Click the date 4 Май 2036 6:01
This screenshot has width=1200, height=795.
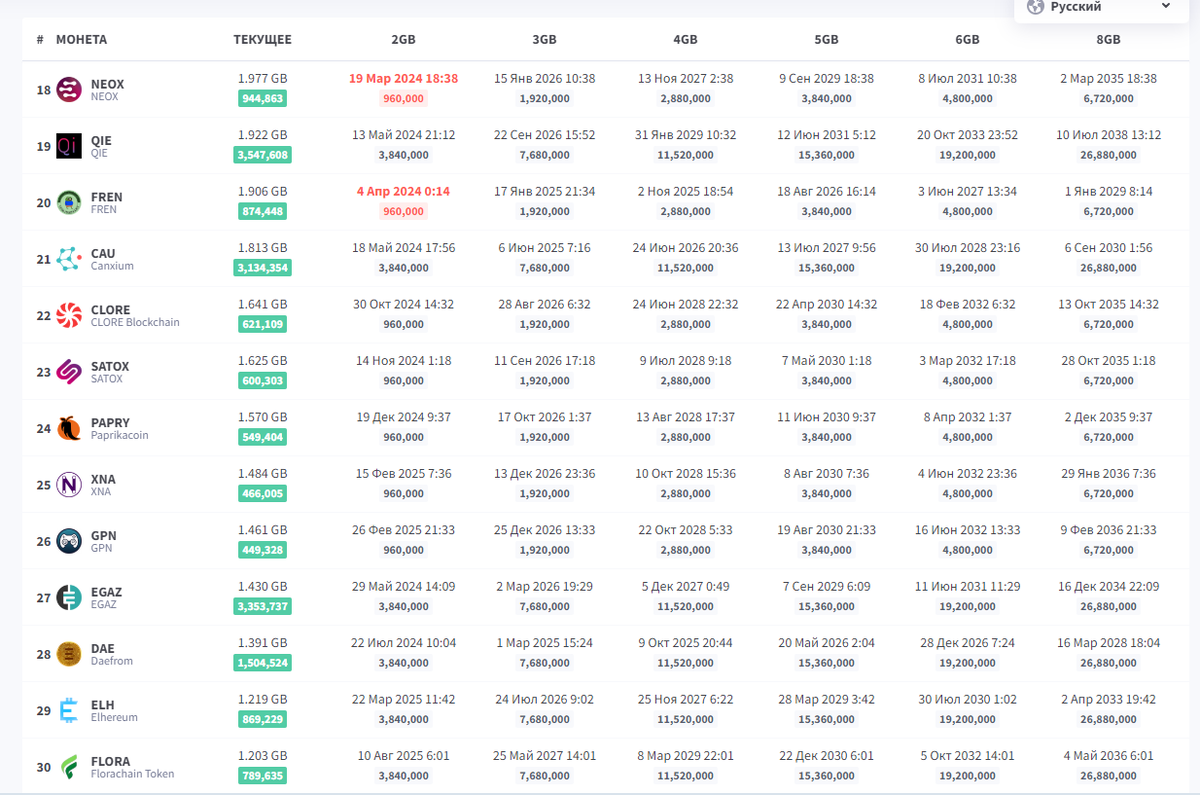pyautogui.click(x=1108, y=756)
